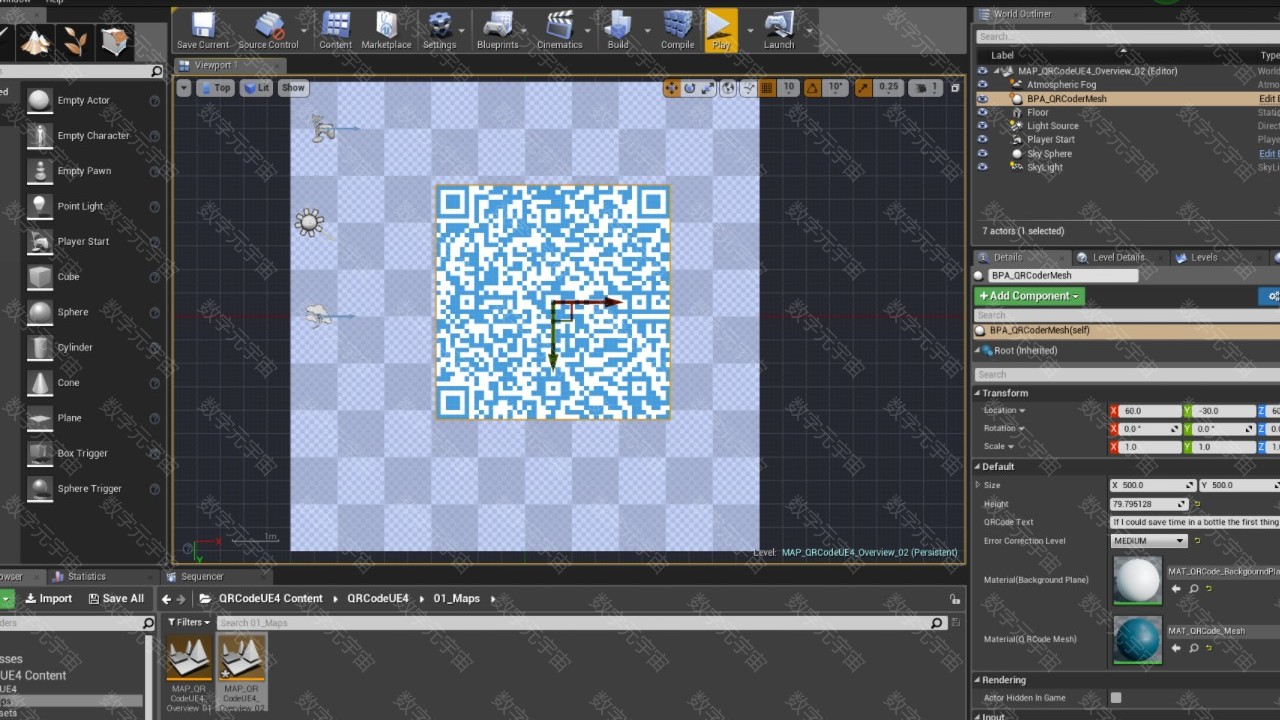Toggle grid snapping icon in viewport
The image size is (1280, 720).
(767, 88)
